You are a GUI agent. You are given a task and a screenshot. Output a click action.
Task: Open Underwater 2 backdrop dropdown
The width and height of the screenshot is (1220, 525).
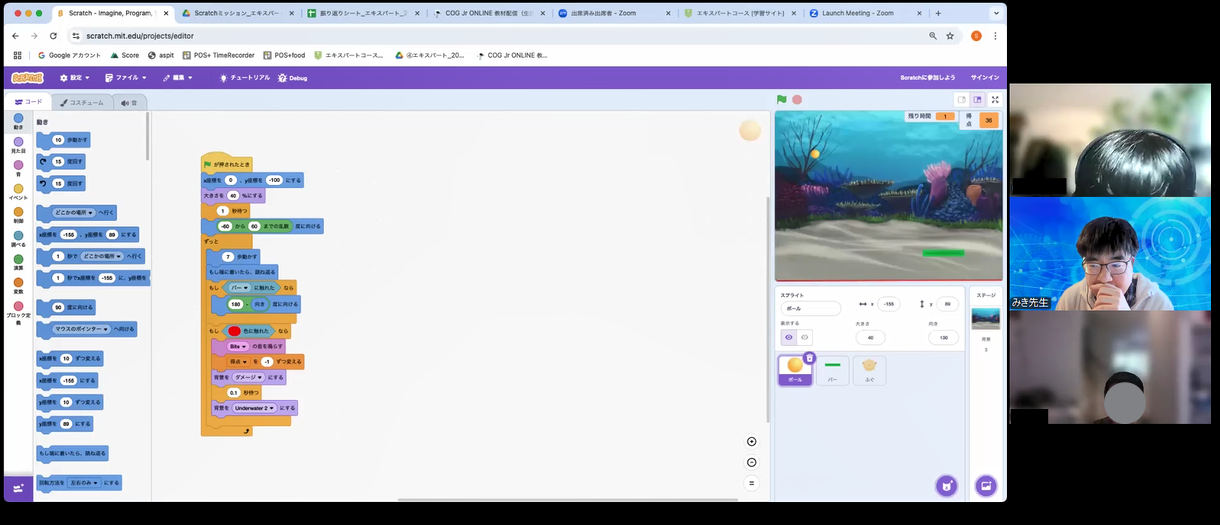tap(255, 408)
